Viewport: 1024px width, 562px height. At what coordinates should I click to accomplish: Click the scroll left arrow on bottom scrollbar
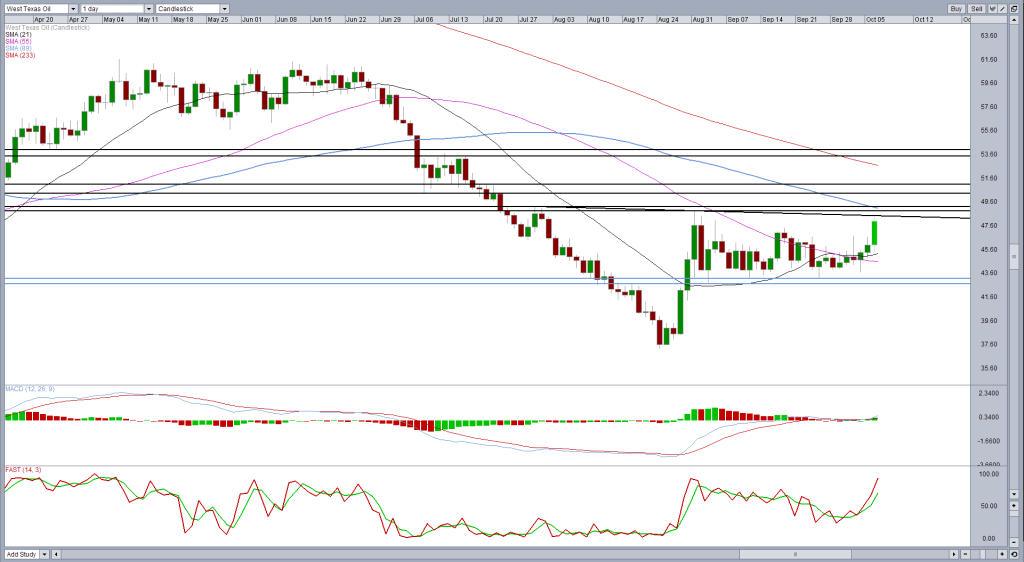[x=56, y=554]
